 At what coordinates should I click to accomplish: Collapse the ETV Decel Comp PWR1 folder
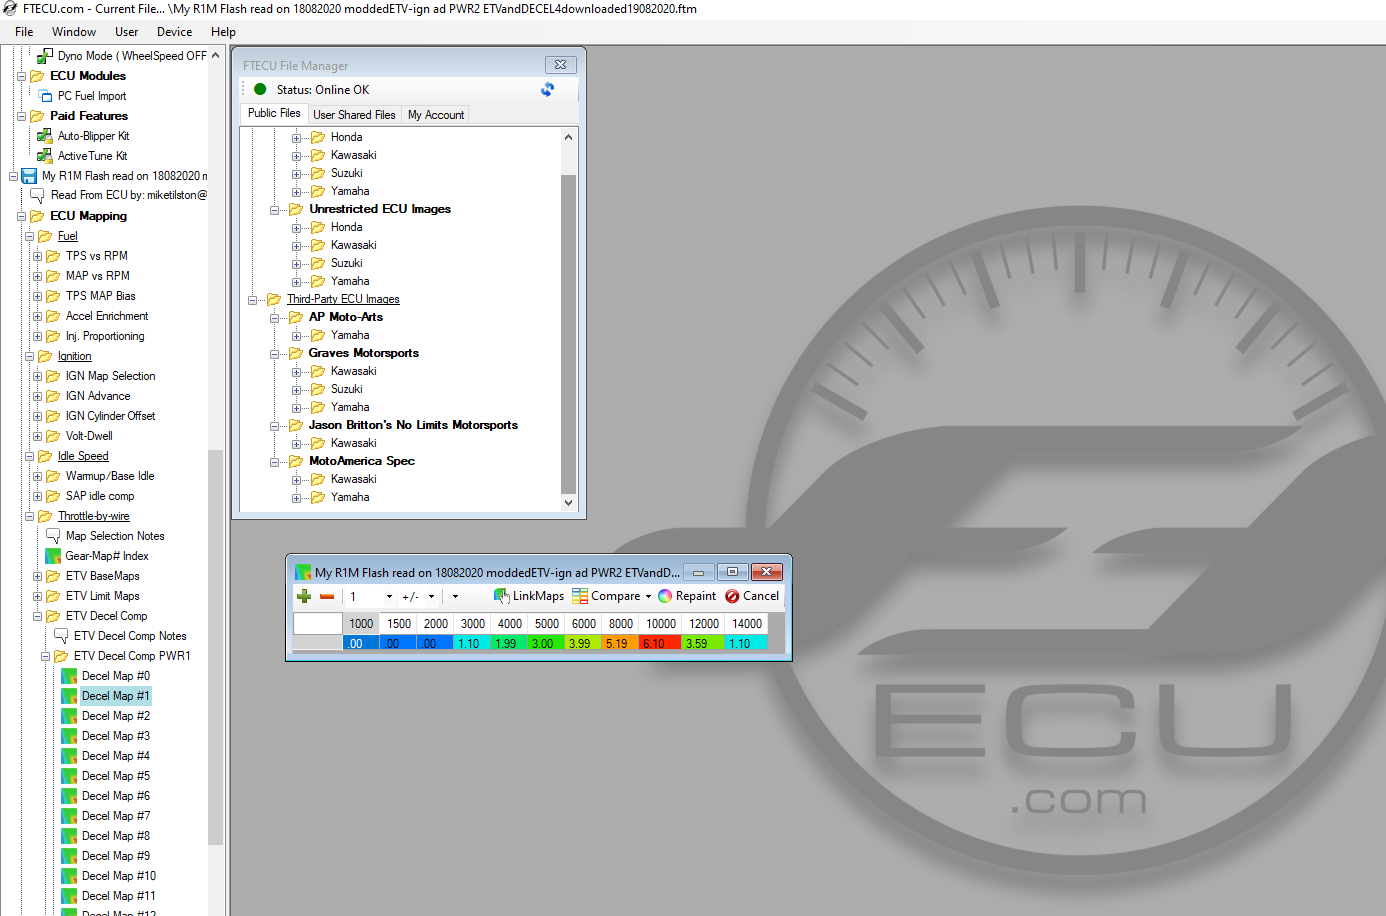pyautogui.click(x=45, y=656)
